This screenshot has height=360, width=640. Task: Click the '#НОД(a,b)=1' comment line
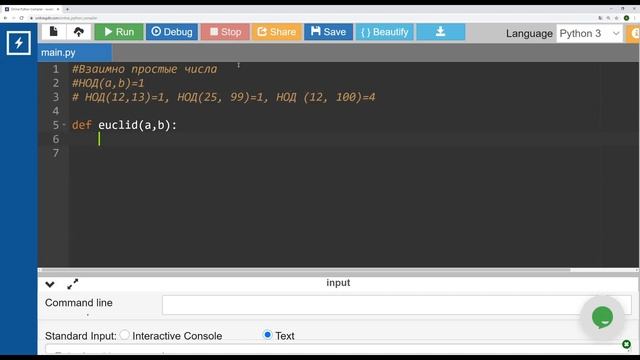point(108,83)
